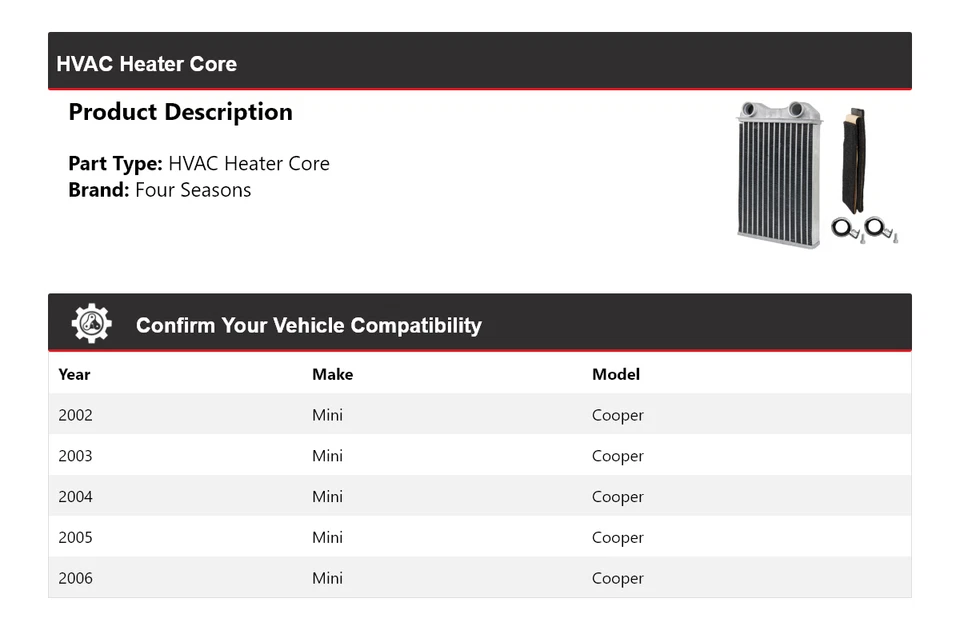The image size is (960, 630).
Task: Click Cooper in the 2002 row
Action: click(x=617, y=415)
